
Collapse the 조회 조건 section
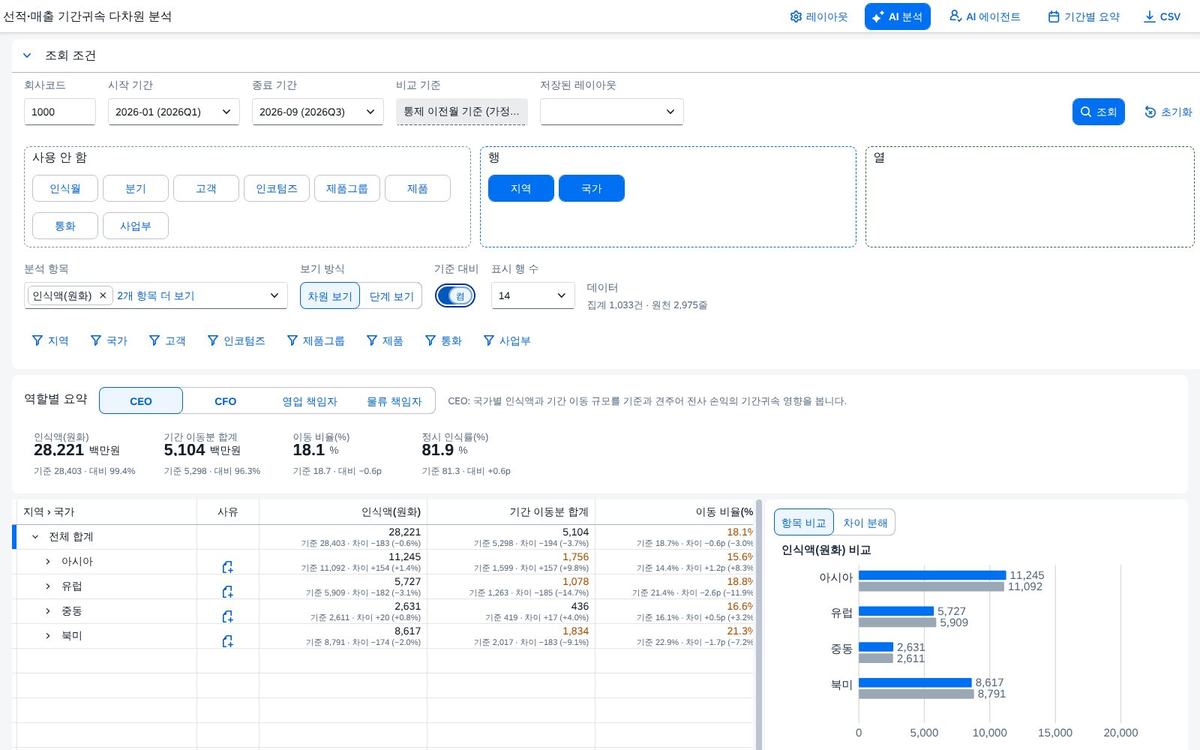click(x=28, y=56)
